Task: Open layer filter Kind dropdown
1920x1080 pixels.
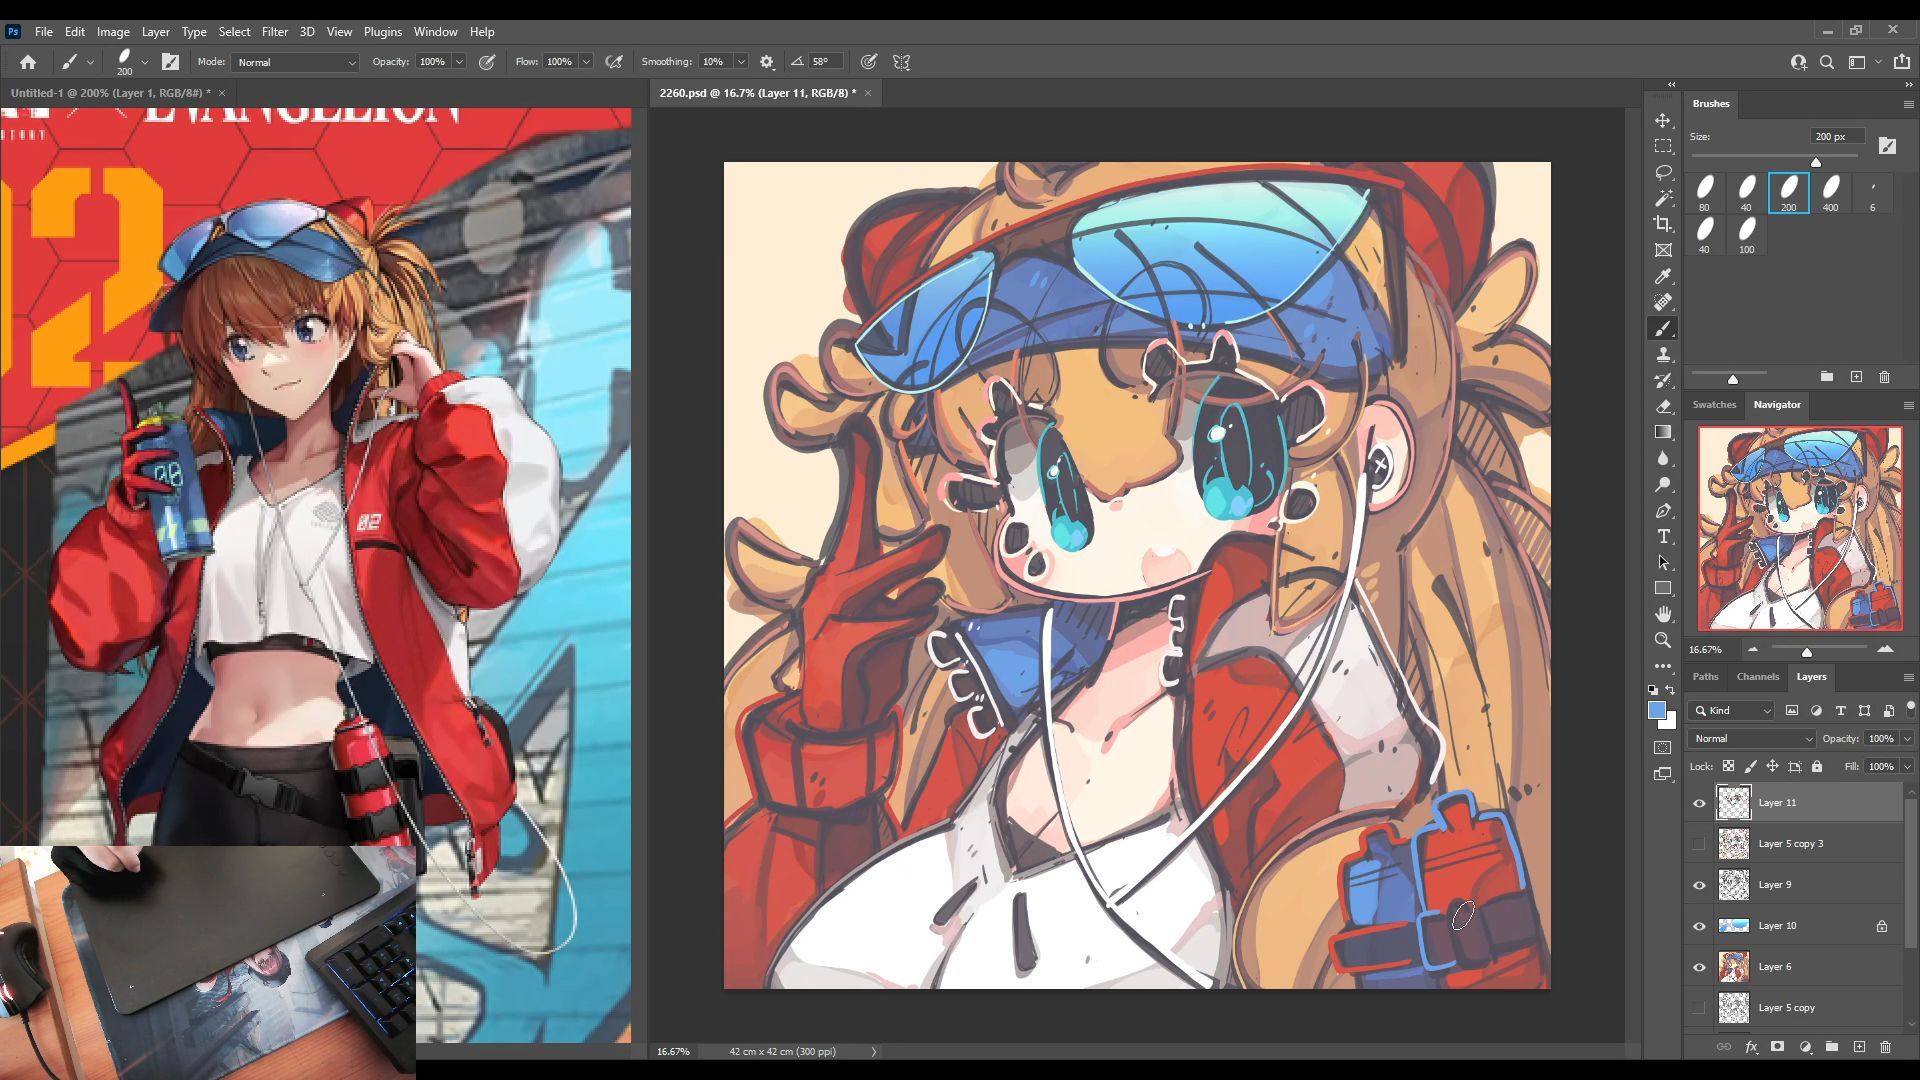Action: coord(1733,710)
